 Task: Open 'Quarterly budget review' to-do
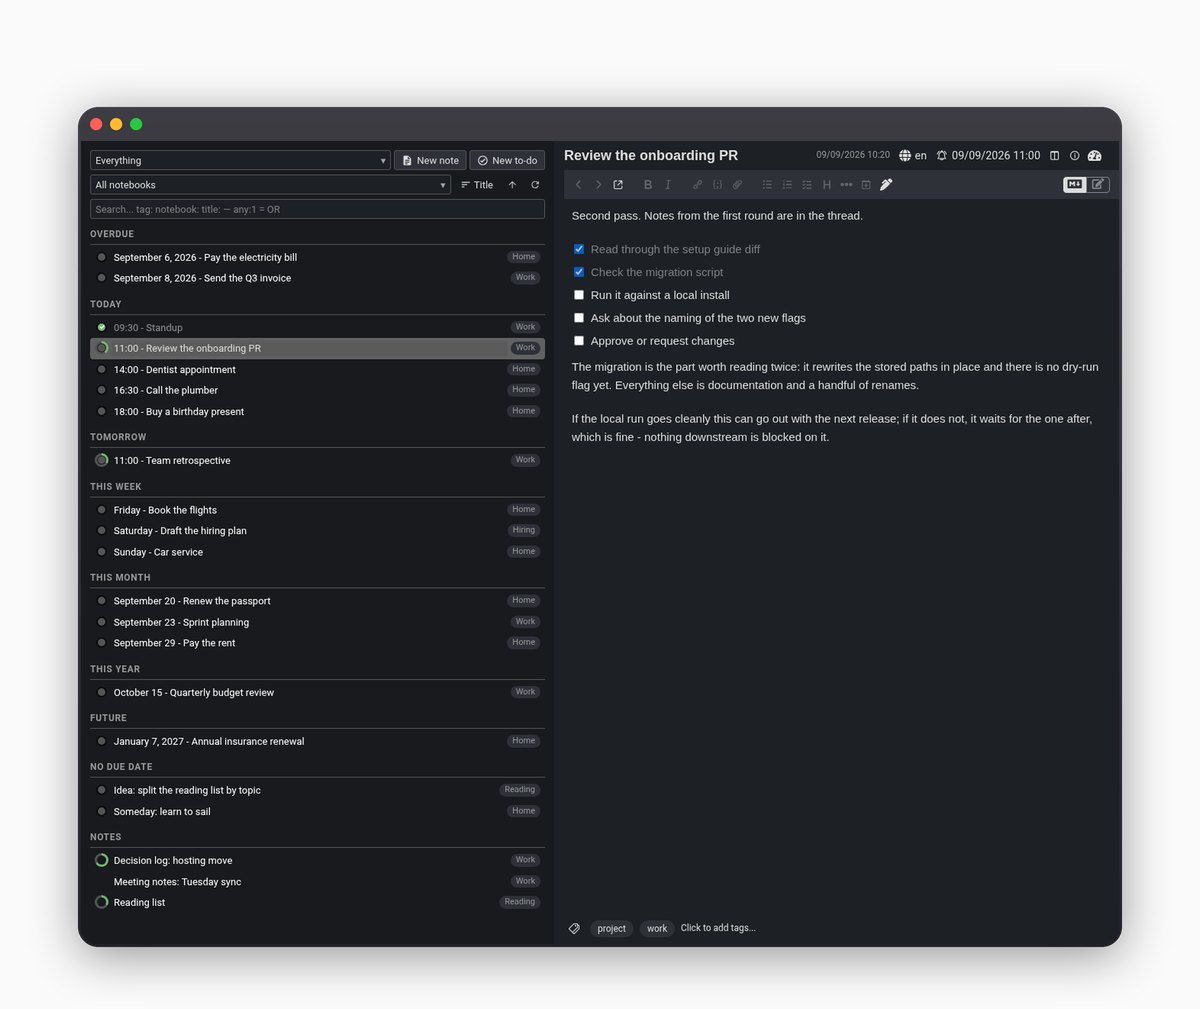click(317, 692)
